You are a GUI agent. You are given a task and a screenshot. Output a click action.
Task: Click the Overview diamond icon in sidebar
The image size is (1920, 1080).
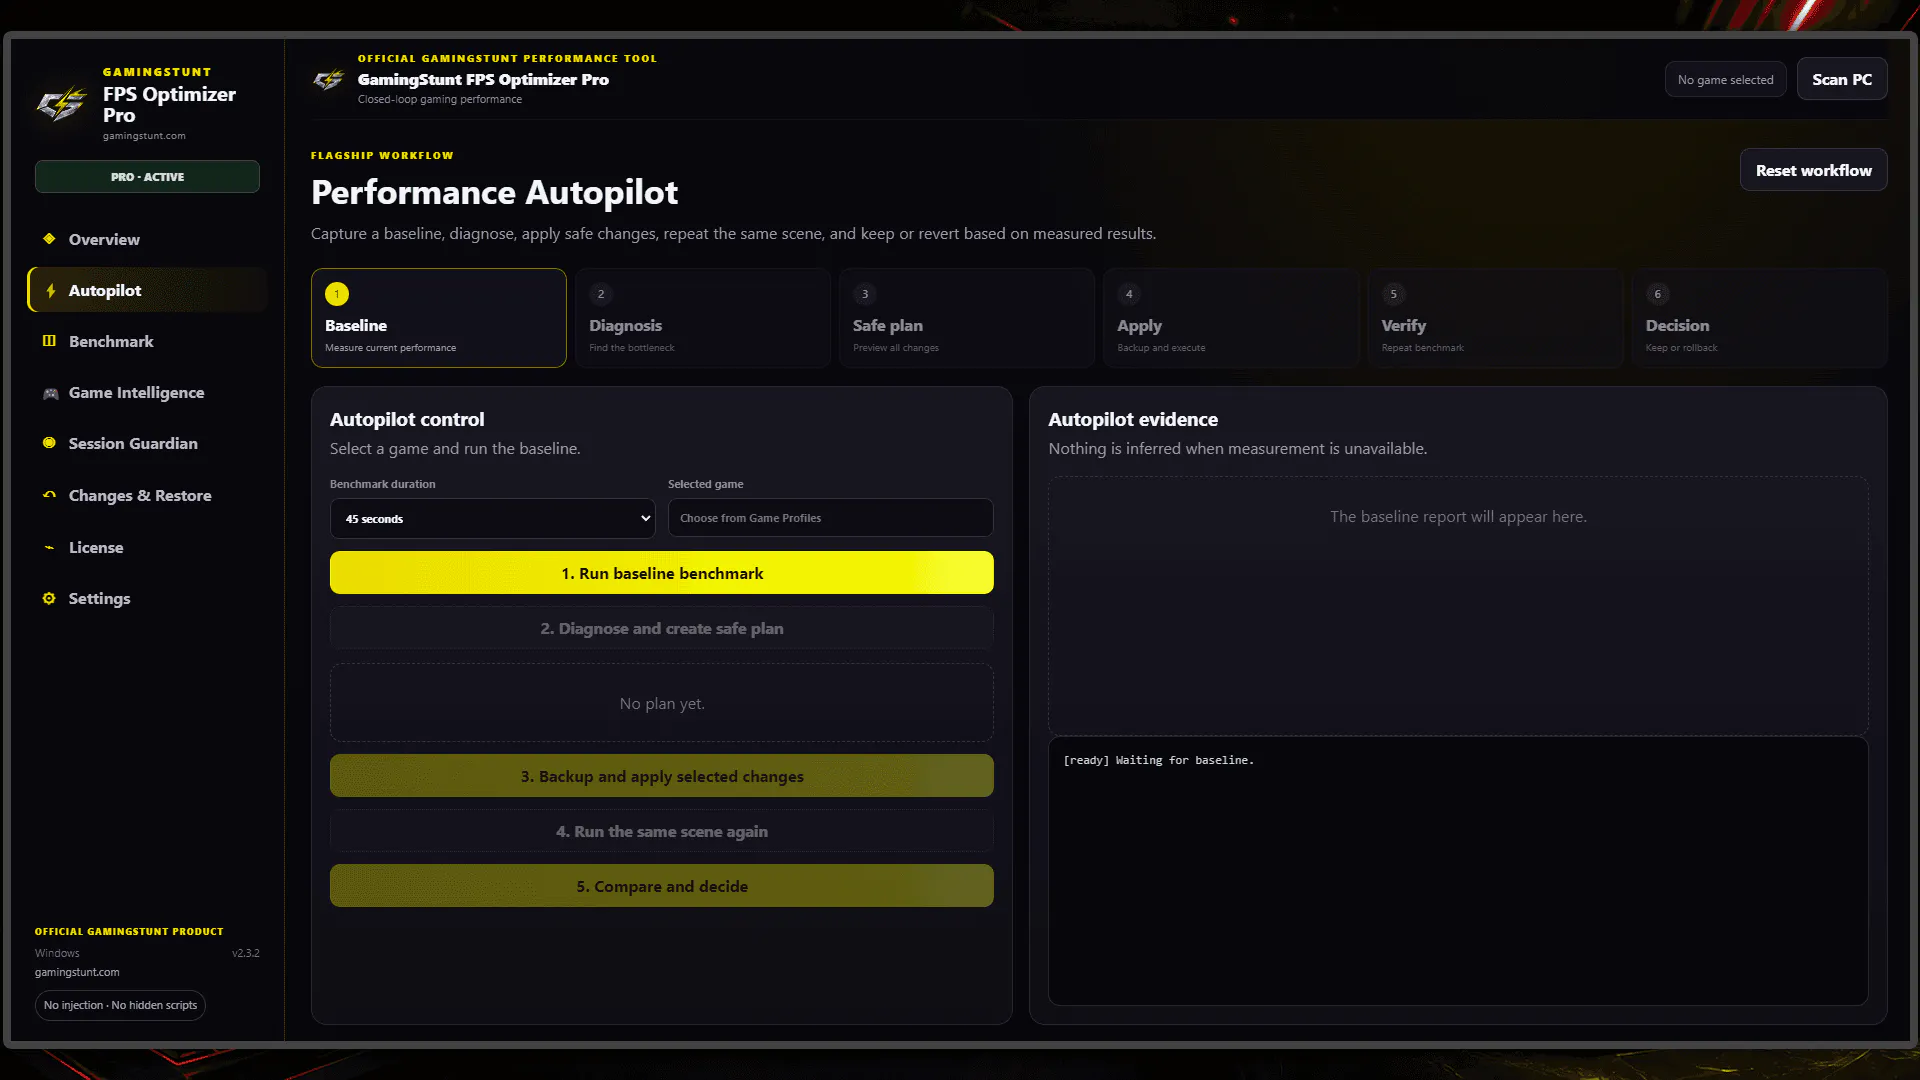[49, 239]
